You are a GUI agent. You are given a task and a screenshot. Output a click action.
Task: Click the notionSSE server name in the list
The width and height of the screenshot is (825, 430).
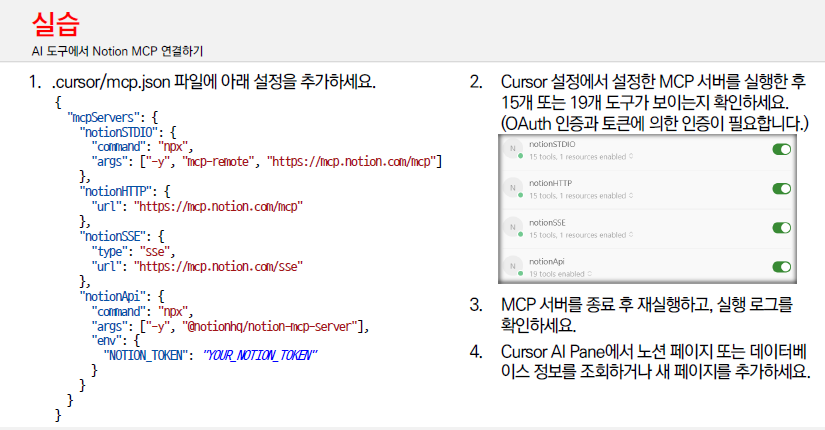547,223
